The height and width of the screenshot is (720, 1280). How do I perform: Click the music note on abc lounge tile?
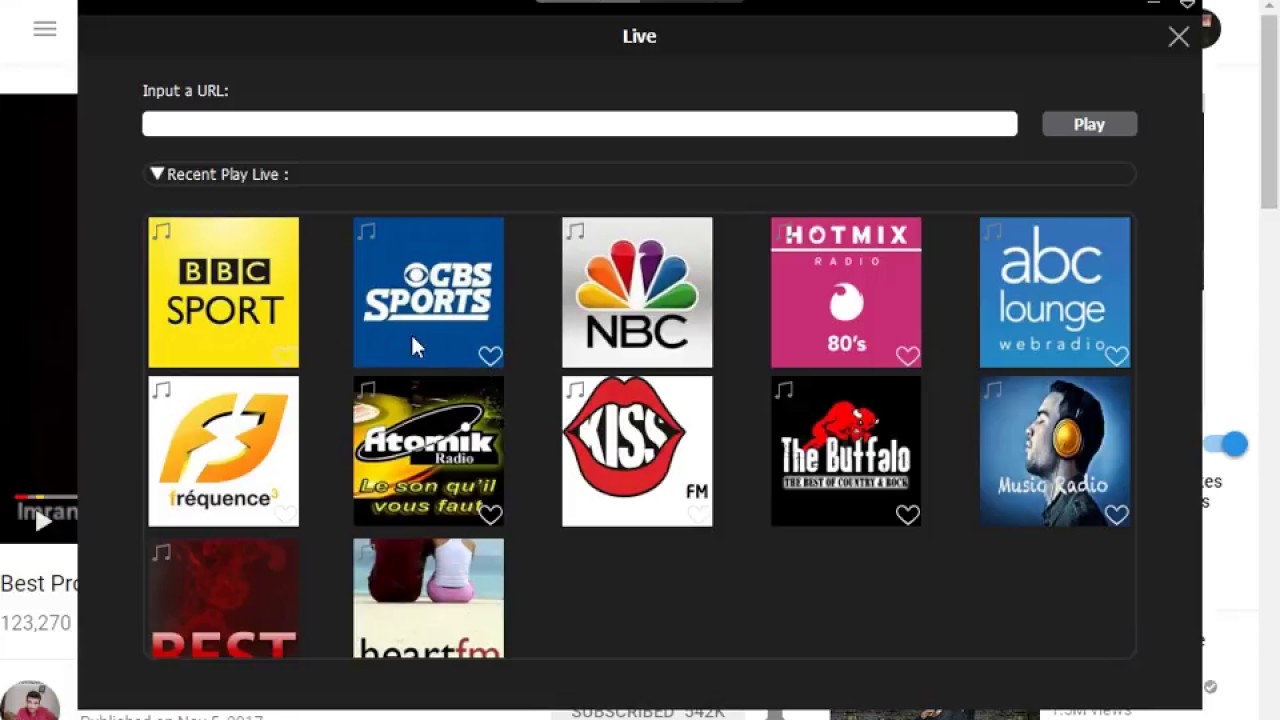coord(993,232)
